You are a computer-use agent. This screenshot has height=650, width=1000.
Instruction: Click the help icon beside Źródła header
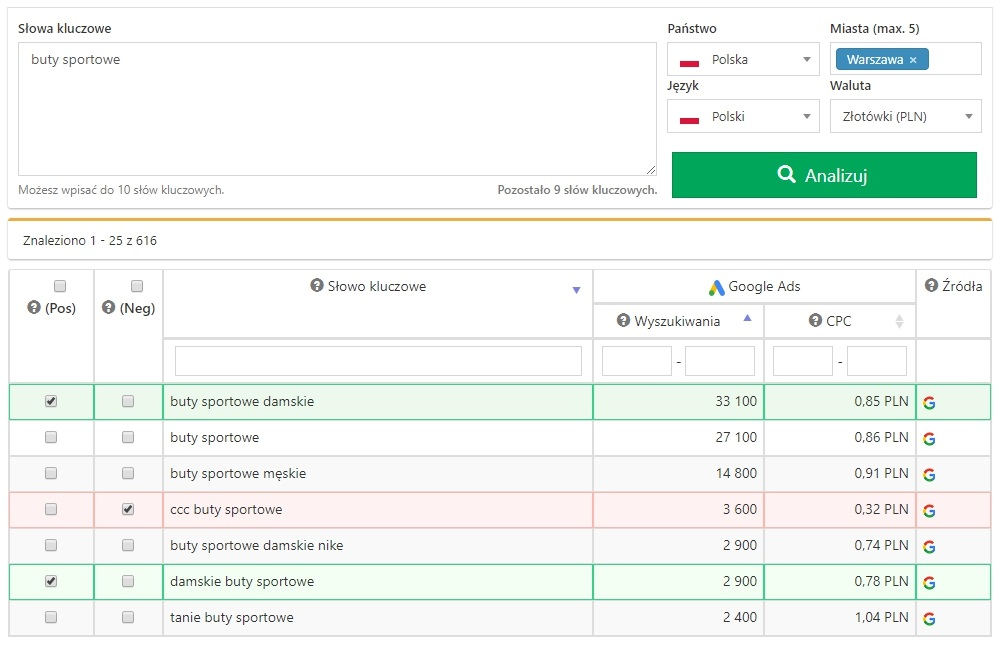click(931, 287)
